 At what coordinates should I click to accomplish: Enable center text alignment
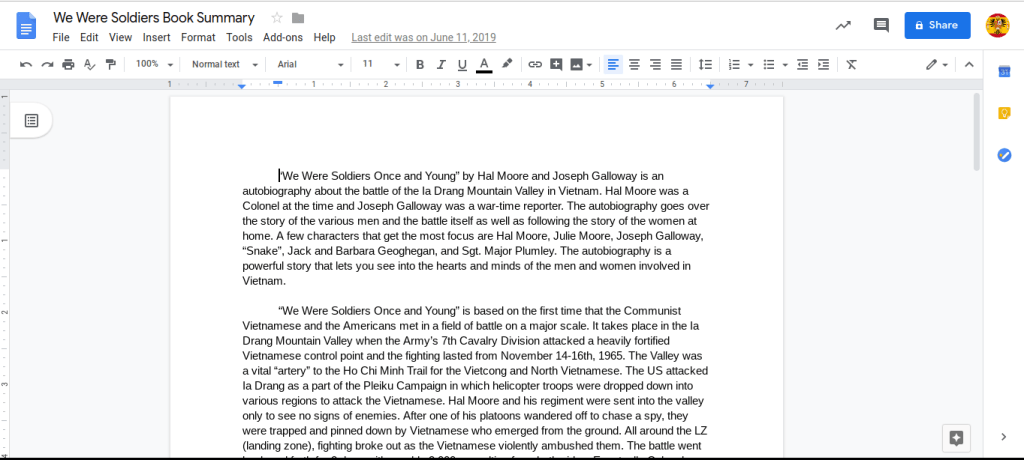click(634, 64)
